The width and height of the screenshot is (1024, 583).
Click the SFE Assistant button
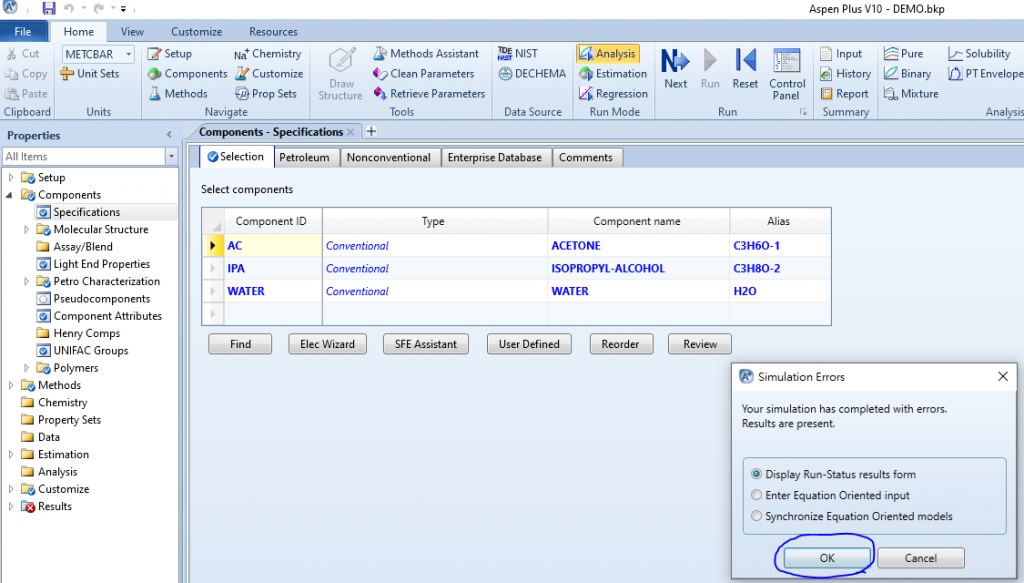pos(426,344)
